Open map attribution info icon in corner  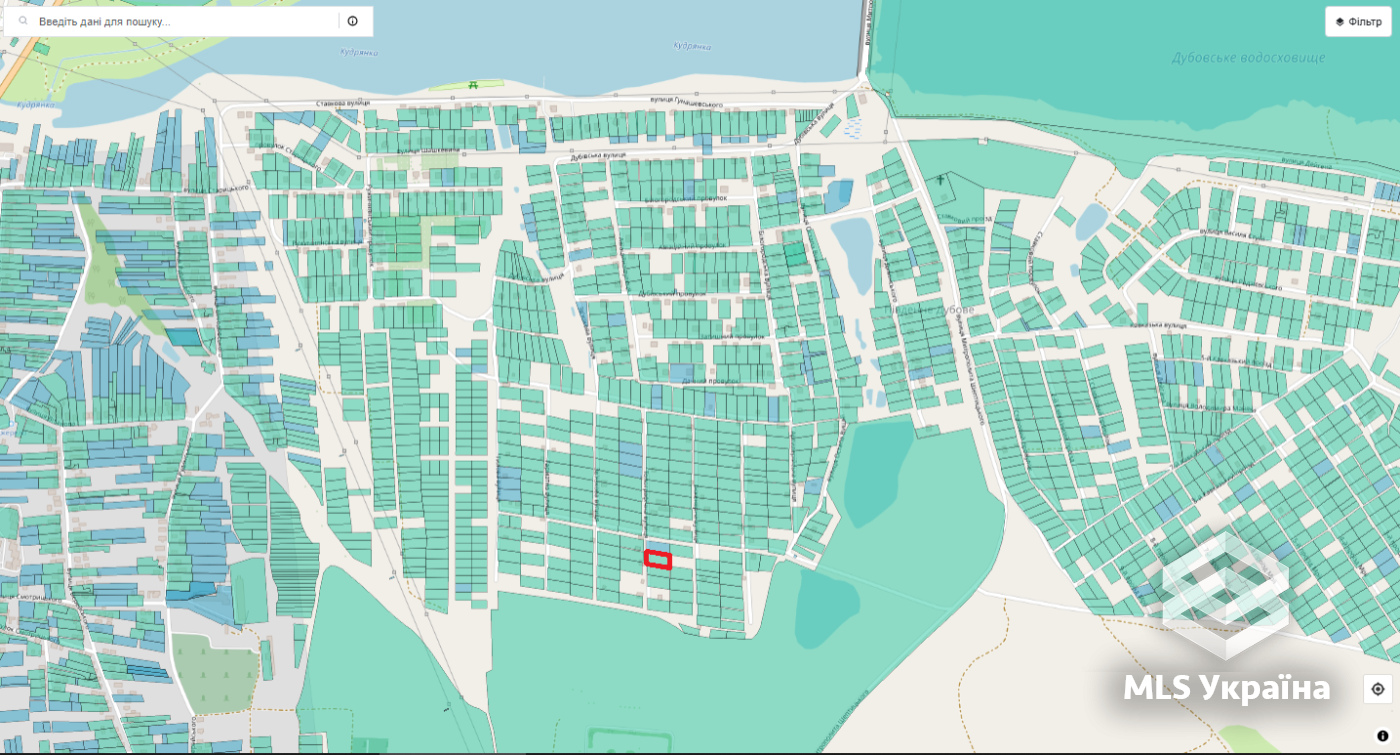pyautogui.click(x=1383, y=736)
